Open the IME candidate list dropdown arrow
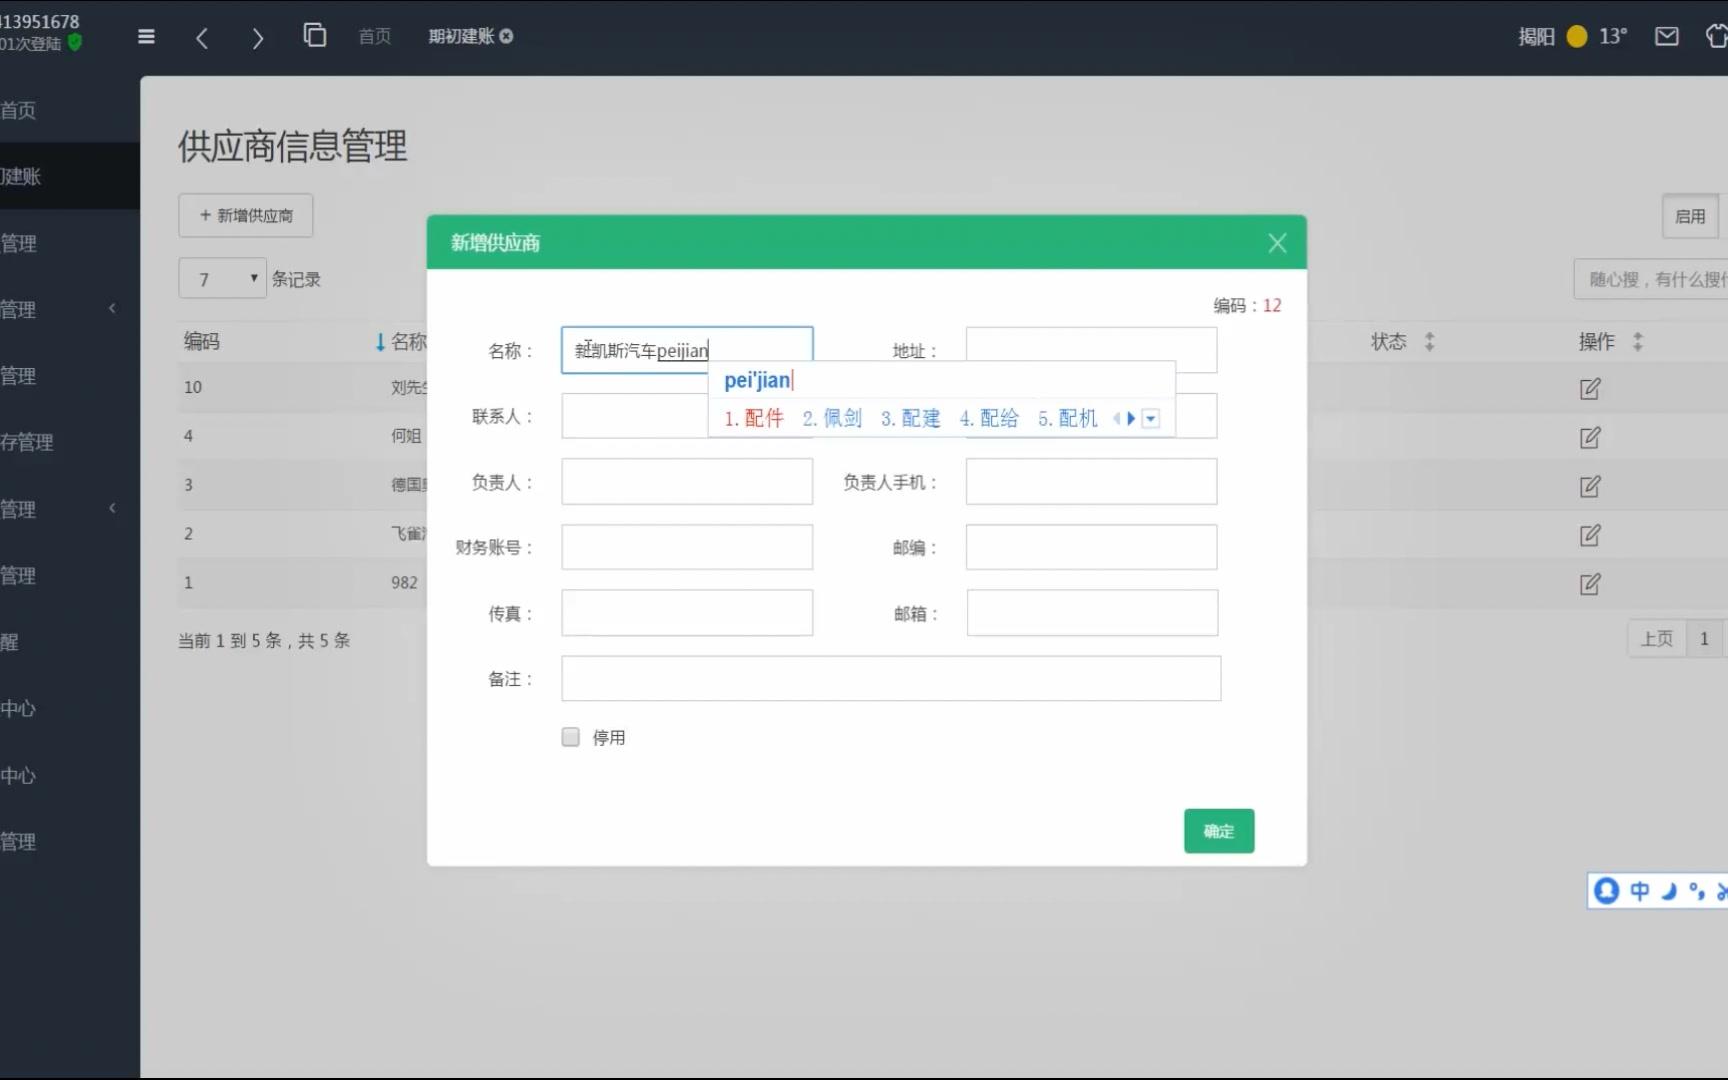The width and height of the screenshot is (1728, 1080). (1150, 419)
